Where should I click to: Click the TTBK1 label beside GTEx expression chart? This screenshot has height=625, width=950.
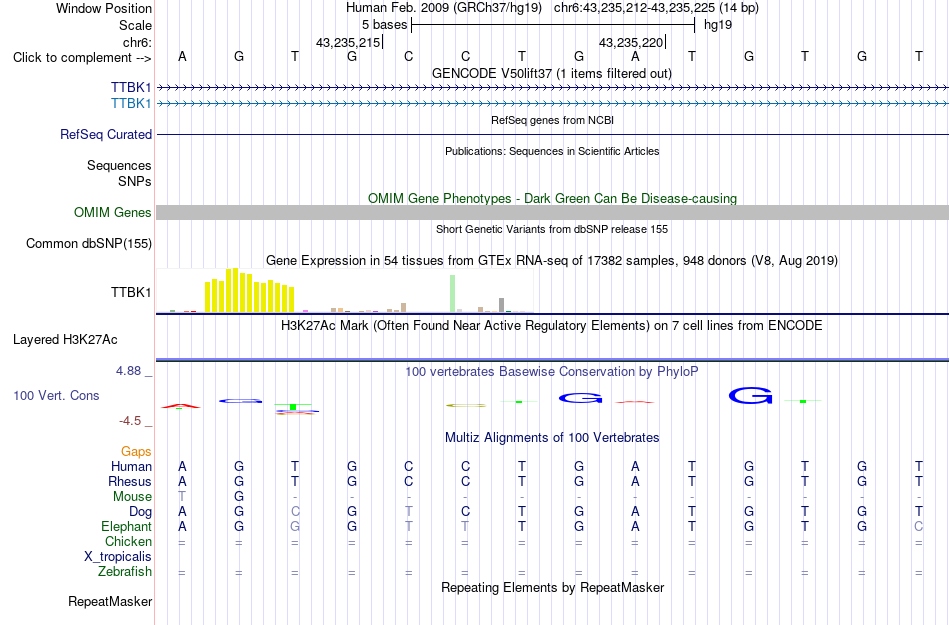point(131,293)
